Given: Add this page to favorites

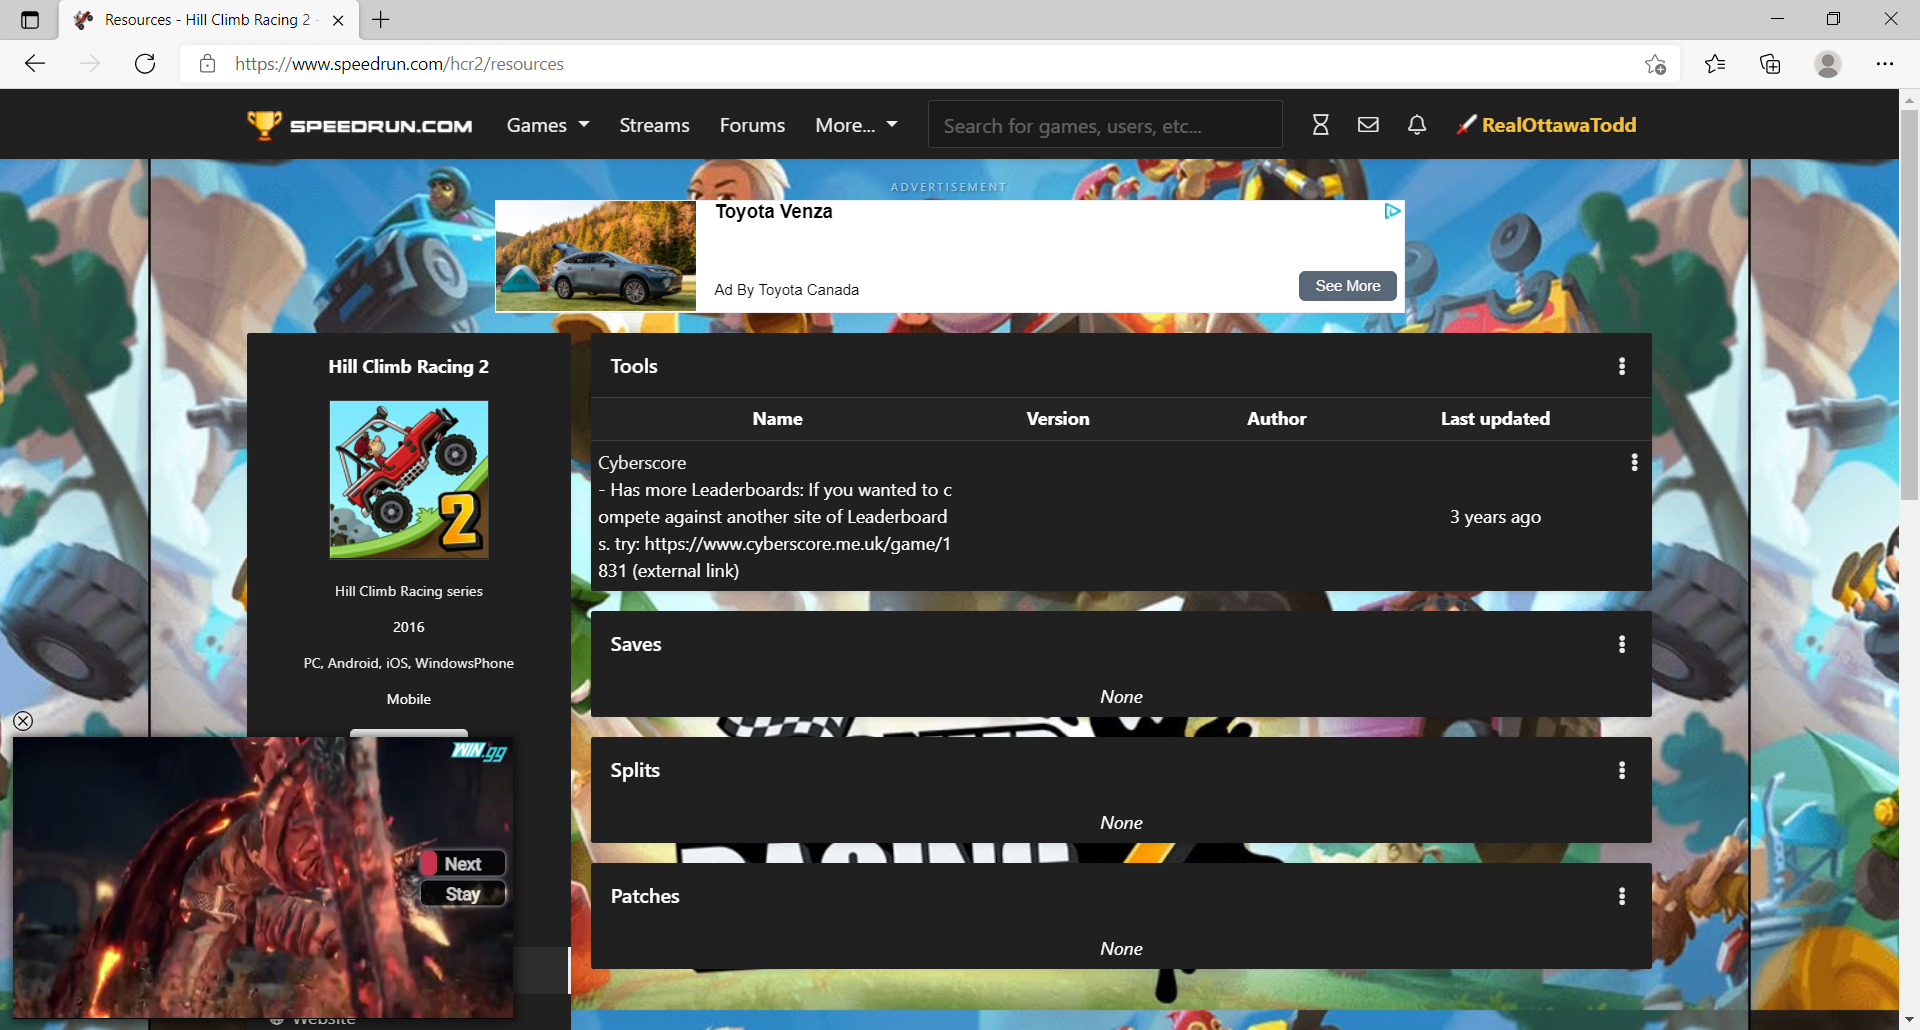Looking at the screenshot, I should 1655,64.
